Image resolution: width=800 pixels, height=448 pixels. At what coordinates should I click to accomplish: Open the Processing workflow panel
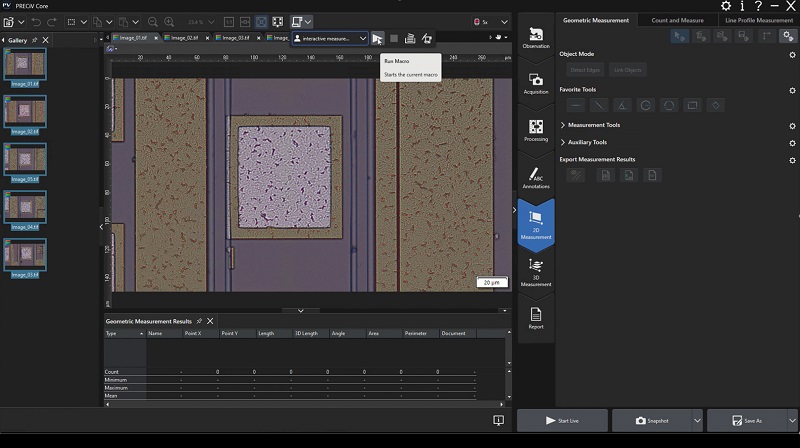(536, 130)
